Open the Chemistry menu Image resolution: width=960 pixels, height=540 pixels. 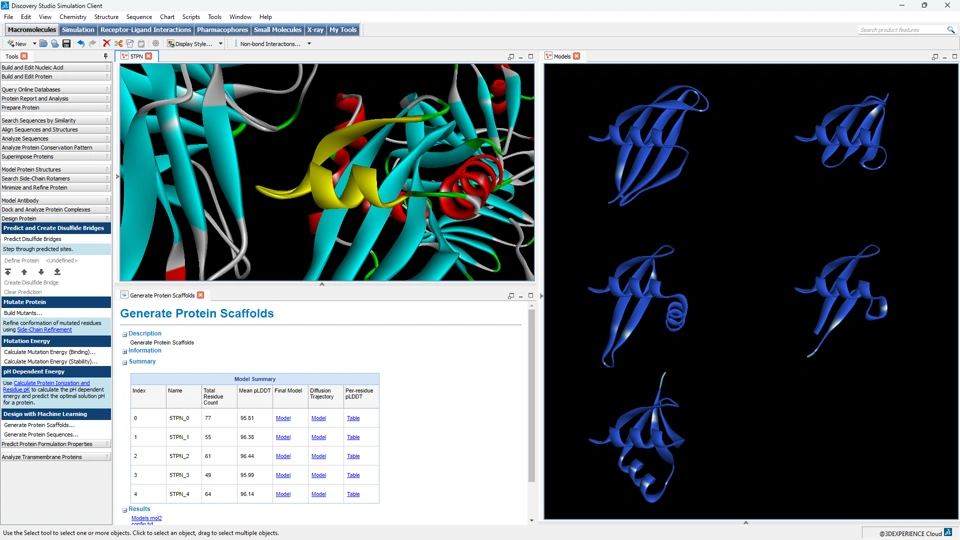coord(73,17)
